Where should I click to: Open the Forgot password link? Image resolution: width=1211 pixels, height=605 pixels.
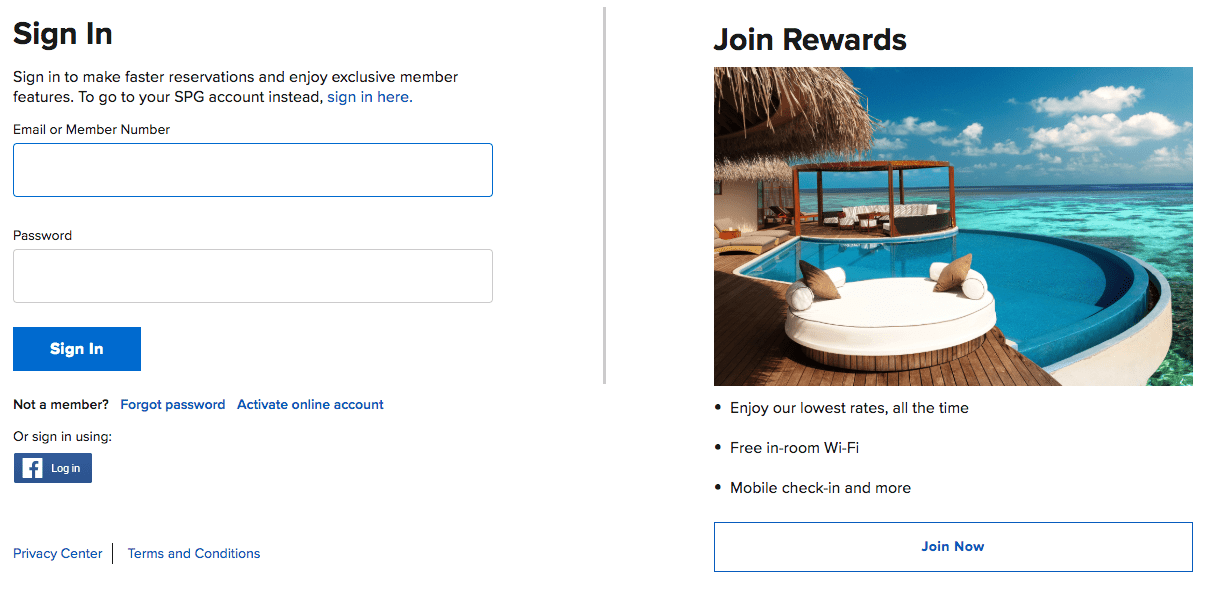click(x=172, y=405)
